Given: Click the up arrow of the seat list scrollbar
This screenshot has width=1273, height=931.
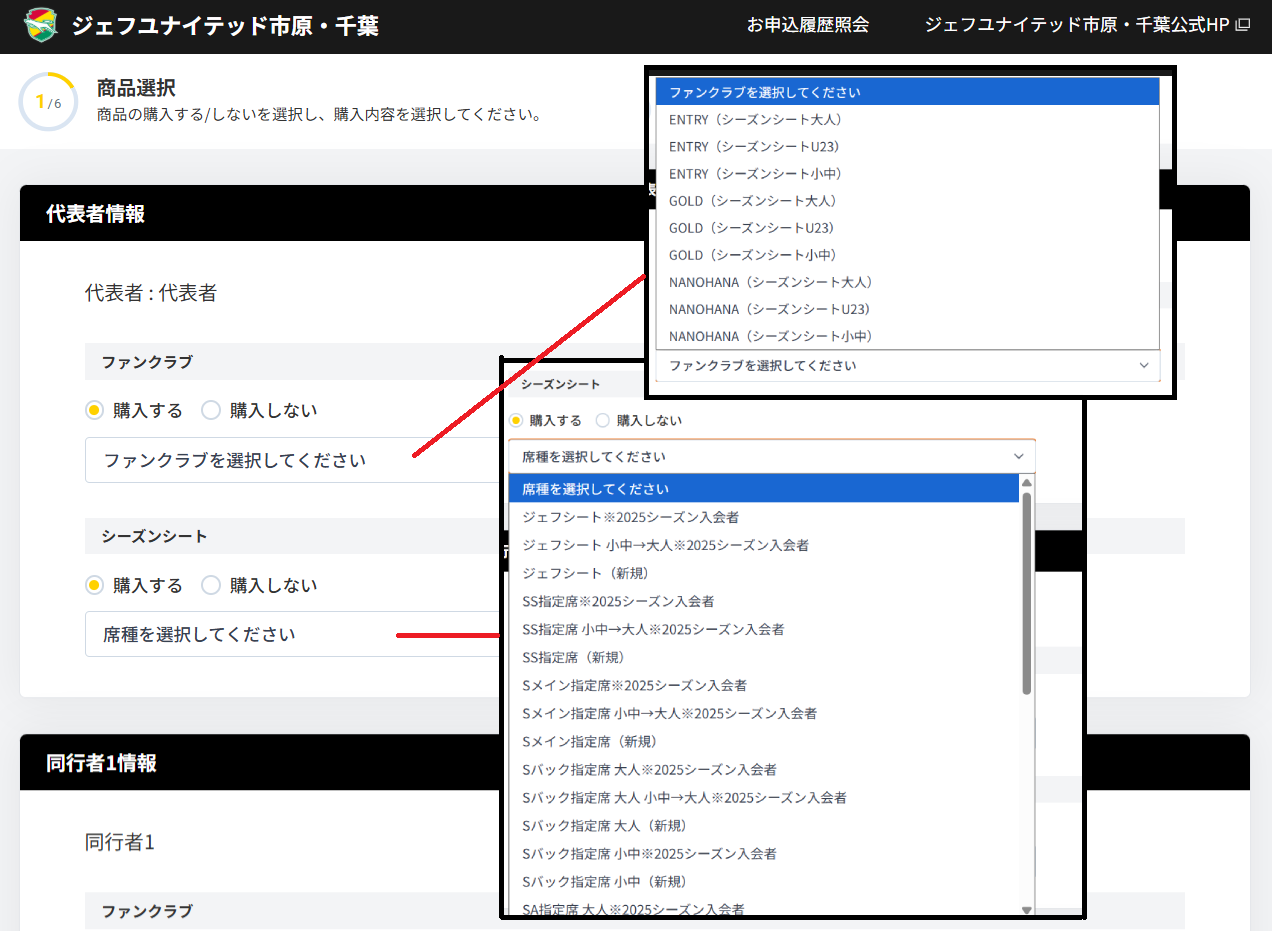Looking at the screenshot, I should (x=1027, y=483).
